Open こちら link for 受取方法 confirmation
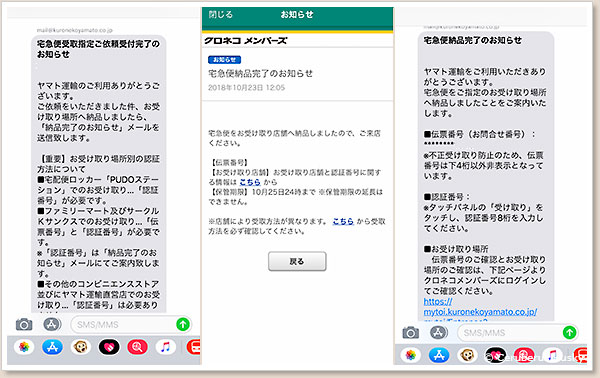 tap(343, 221)
